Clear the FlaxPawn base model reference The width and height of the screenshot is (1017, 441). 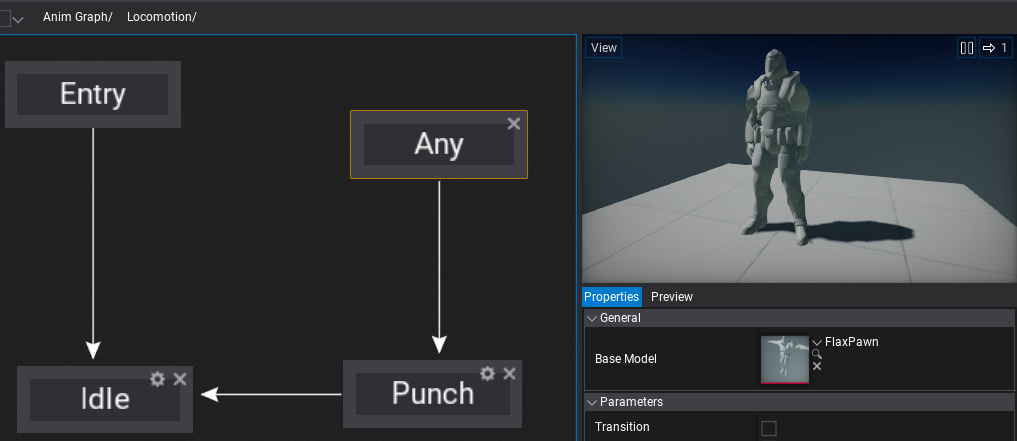pyautogui.click(x=817, y=366)
